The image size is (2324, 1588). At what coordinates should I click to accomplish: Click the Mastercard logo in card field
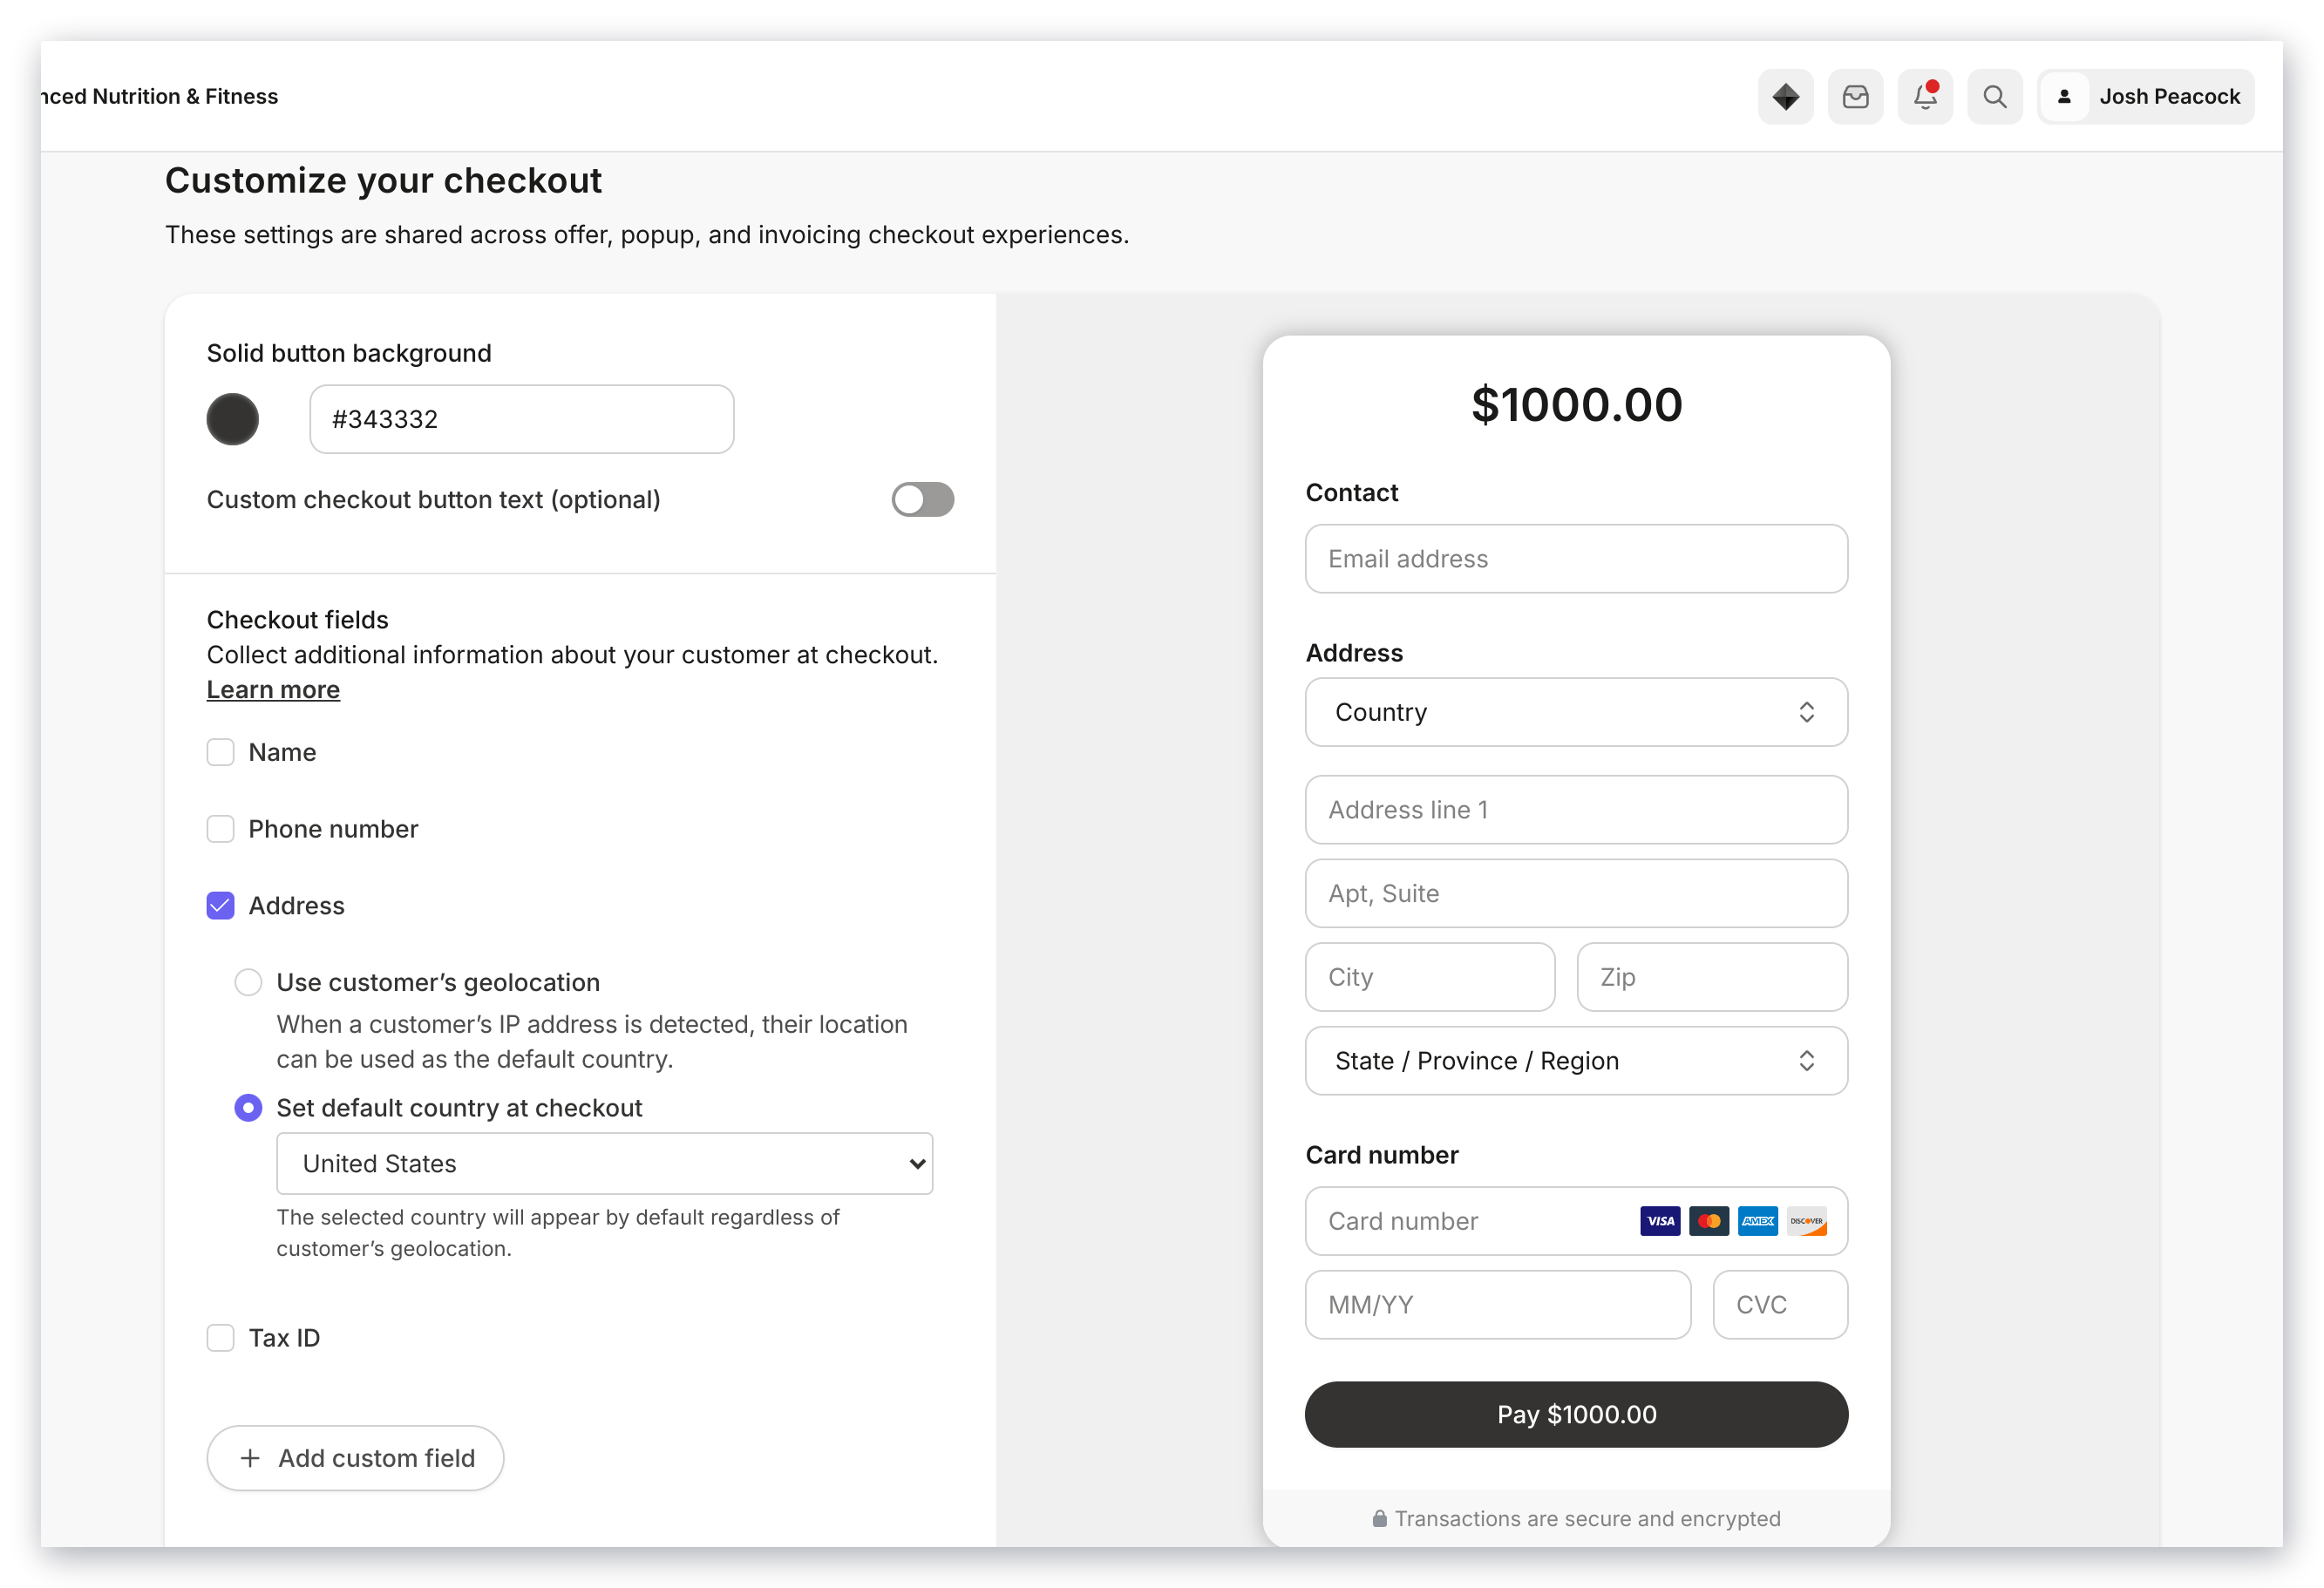[1709, 1221]
